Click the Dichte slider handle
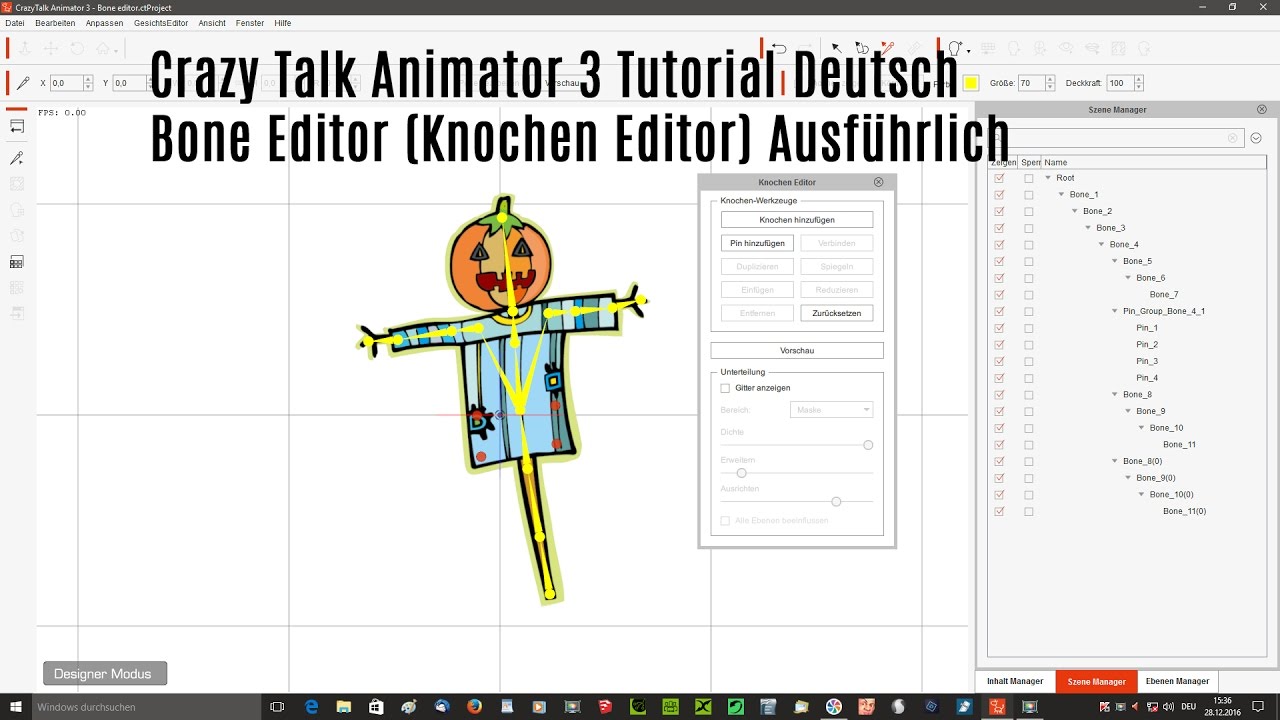1280x720 pixels. point(868,445)
